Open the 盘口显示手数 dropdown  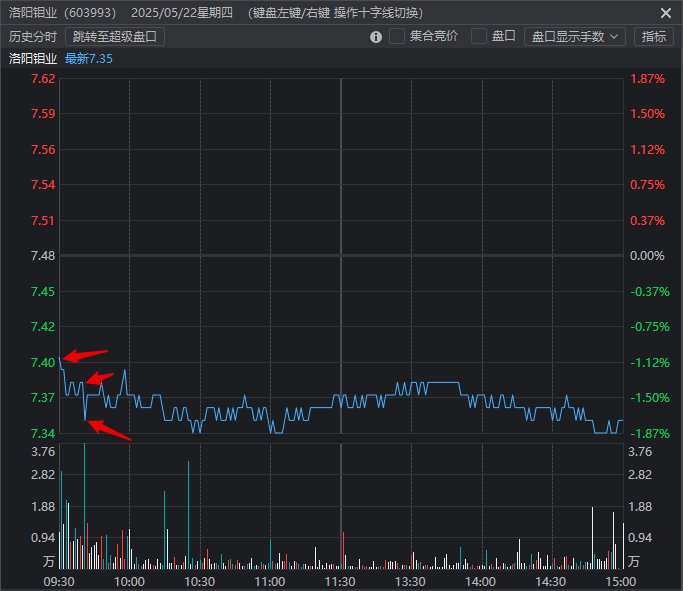click(574, 37)
